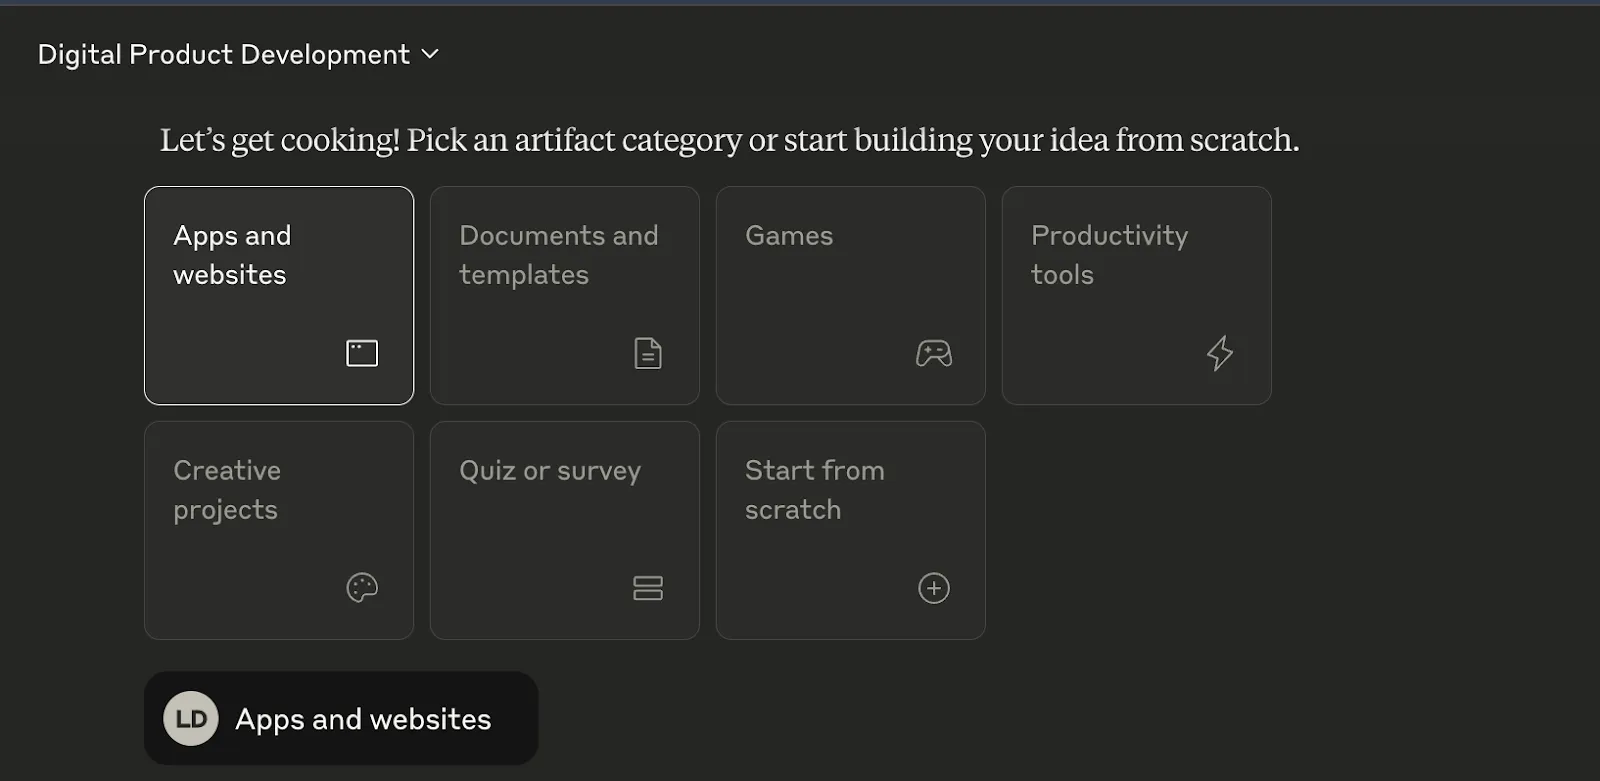Select the Productivity tools category label
Viewport: 1600px width, 781px height.
pos(1110,255)
